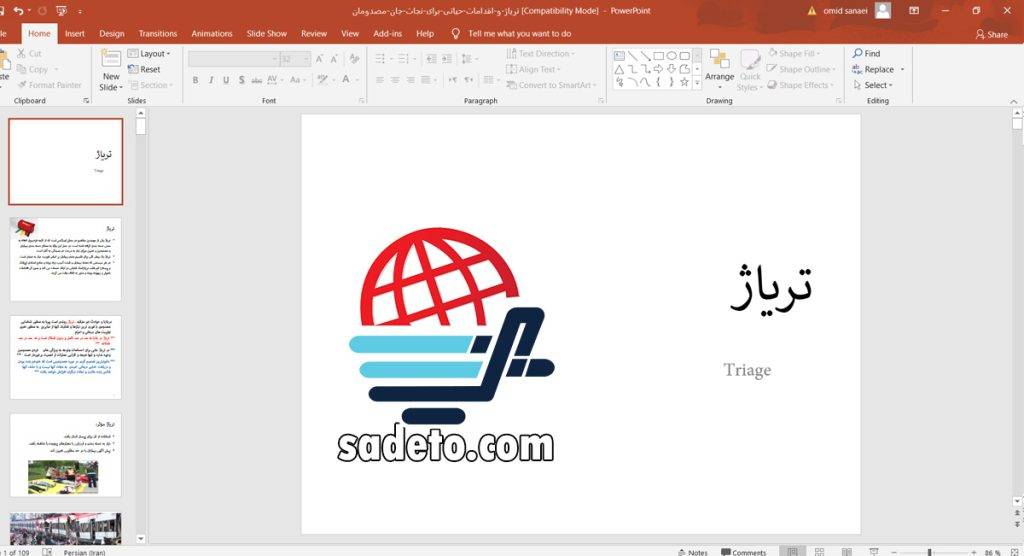This screenshot has width=1024, height=556.
Task: Toggle Underline formatting
Action: [226, 80]
